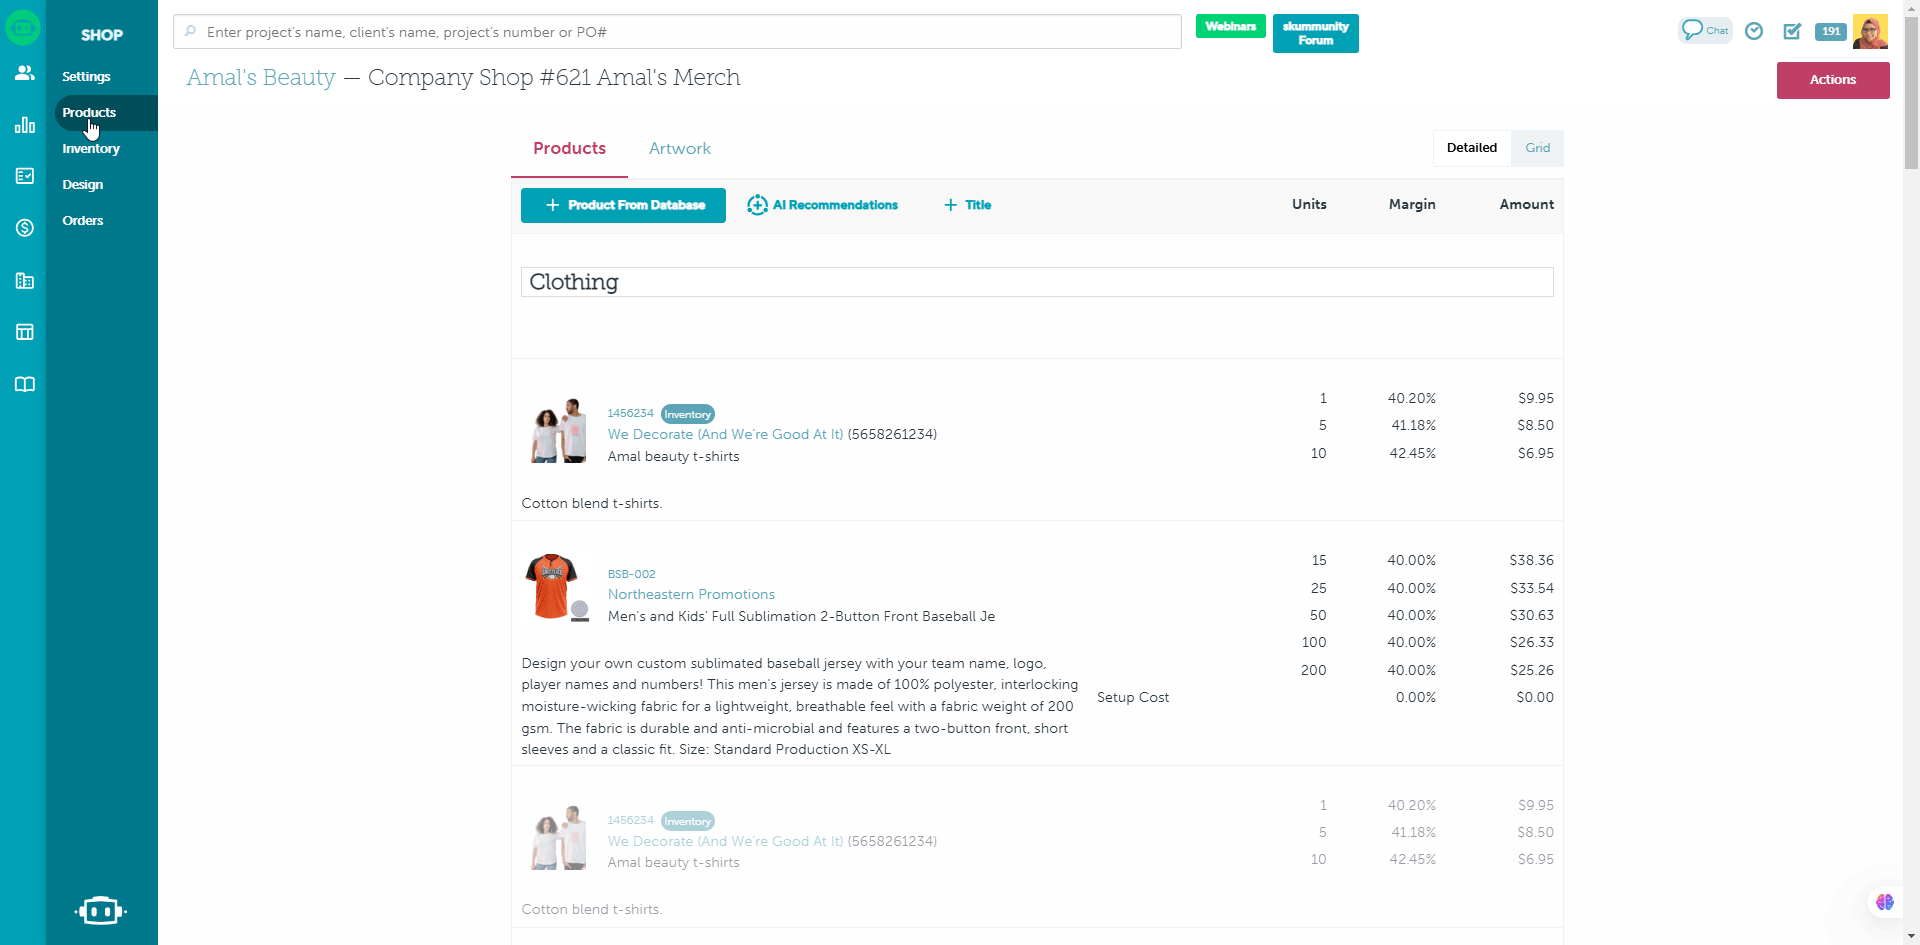The width and height of the screenshot is (1920, 945).
Task: Switch to the Artwork tab
Action: [679, 149]
